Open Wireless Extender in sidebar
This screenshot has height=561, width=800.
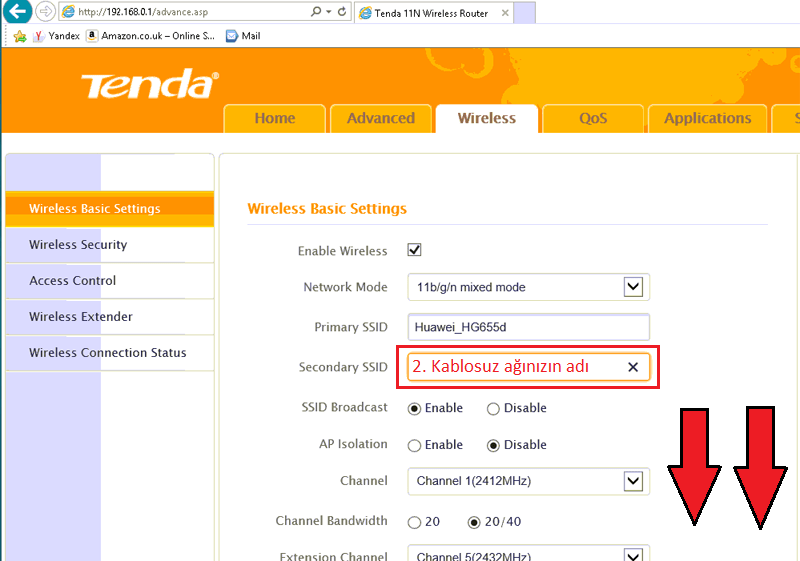(110, 317)
